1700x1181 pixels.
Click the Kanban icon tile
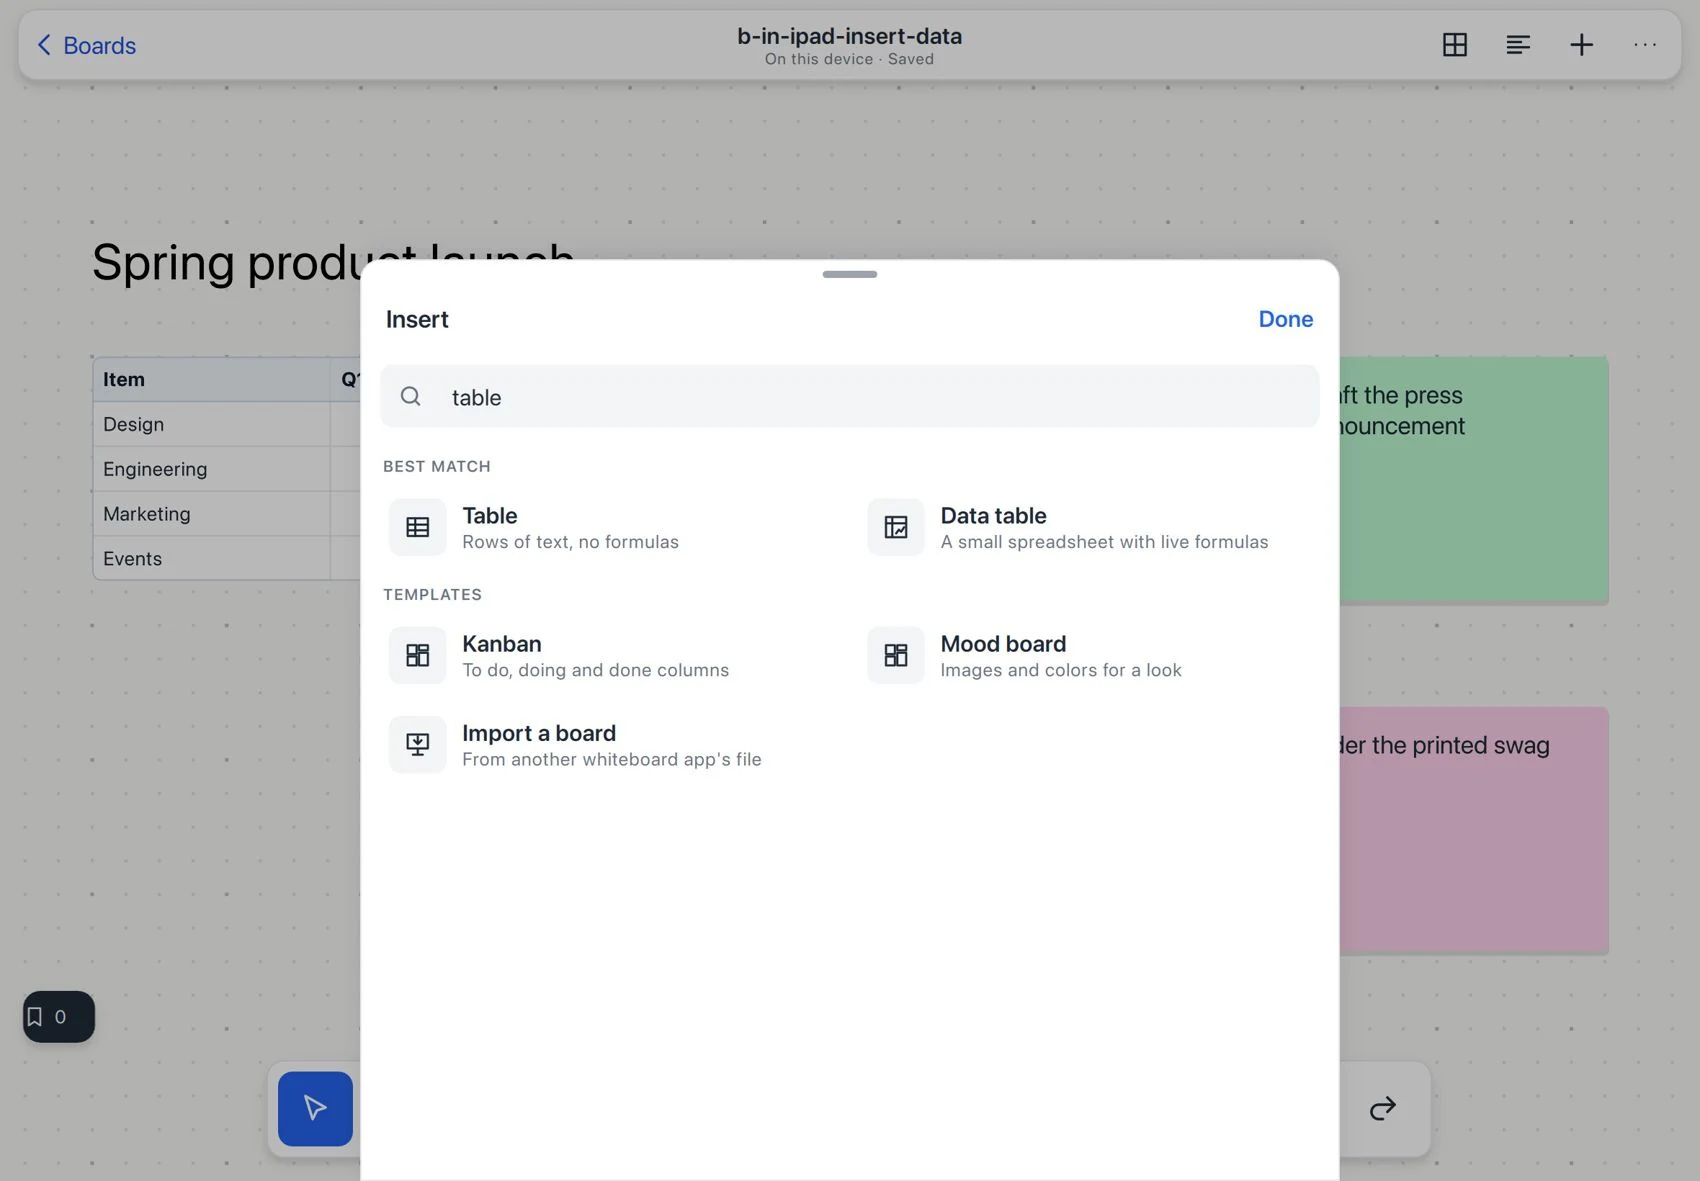417,655
